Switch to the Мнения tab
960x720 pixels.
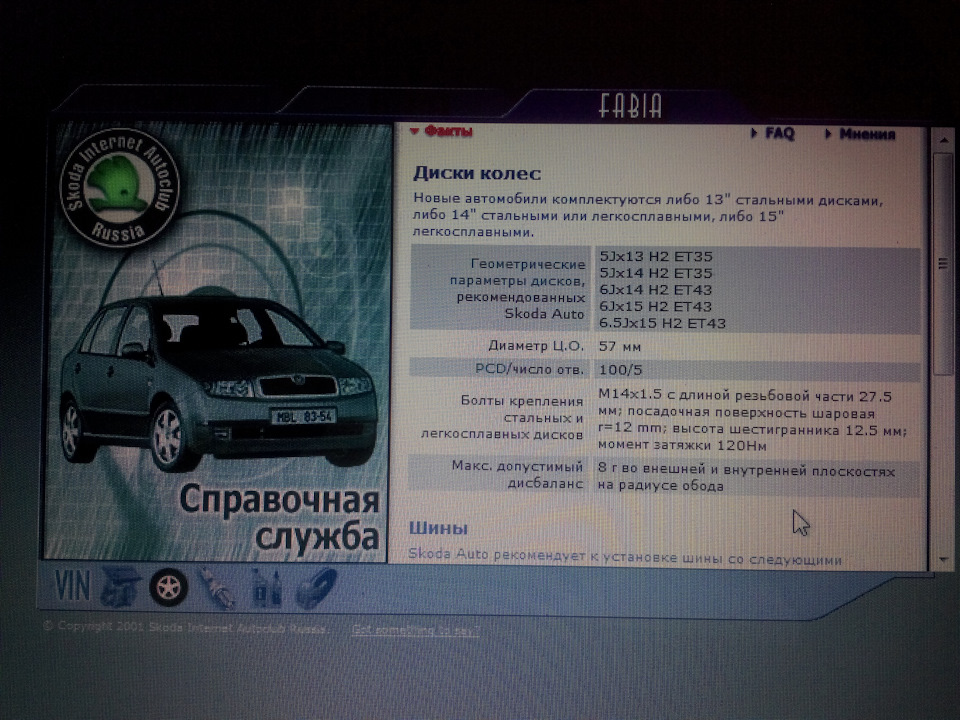[x=861, y=134]
